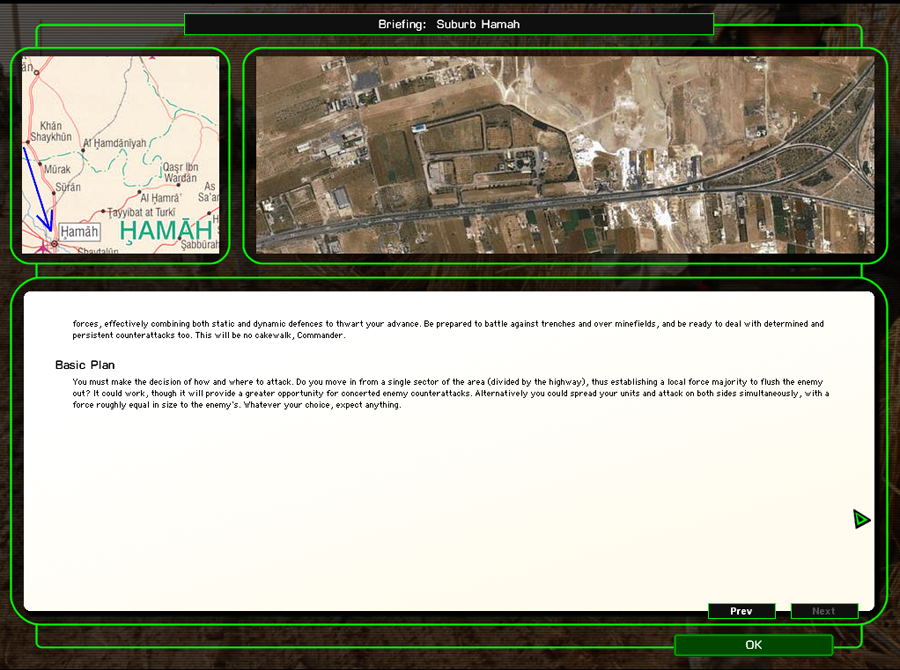
Task: Click the 'Mūrak' town label on the map
Action: tap(57, 169)
